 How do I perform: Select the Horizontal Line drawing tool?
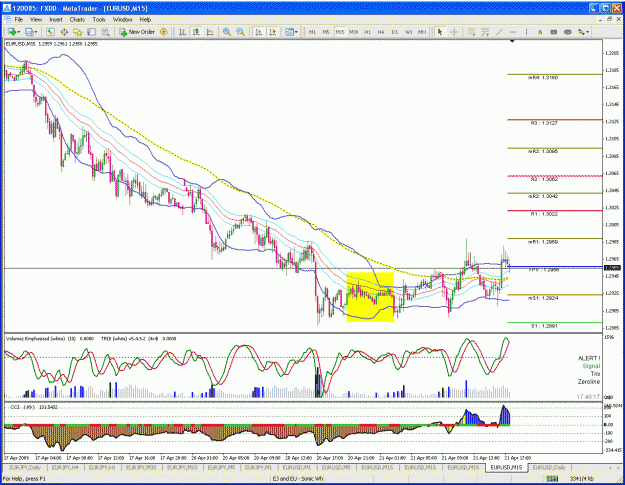pos(513,32)
